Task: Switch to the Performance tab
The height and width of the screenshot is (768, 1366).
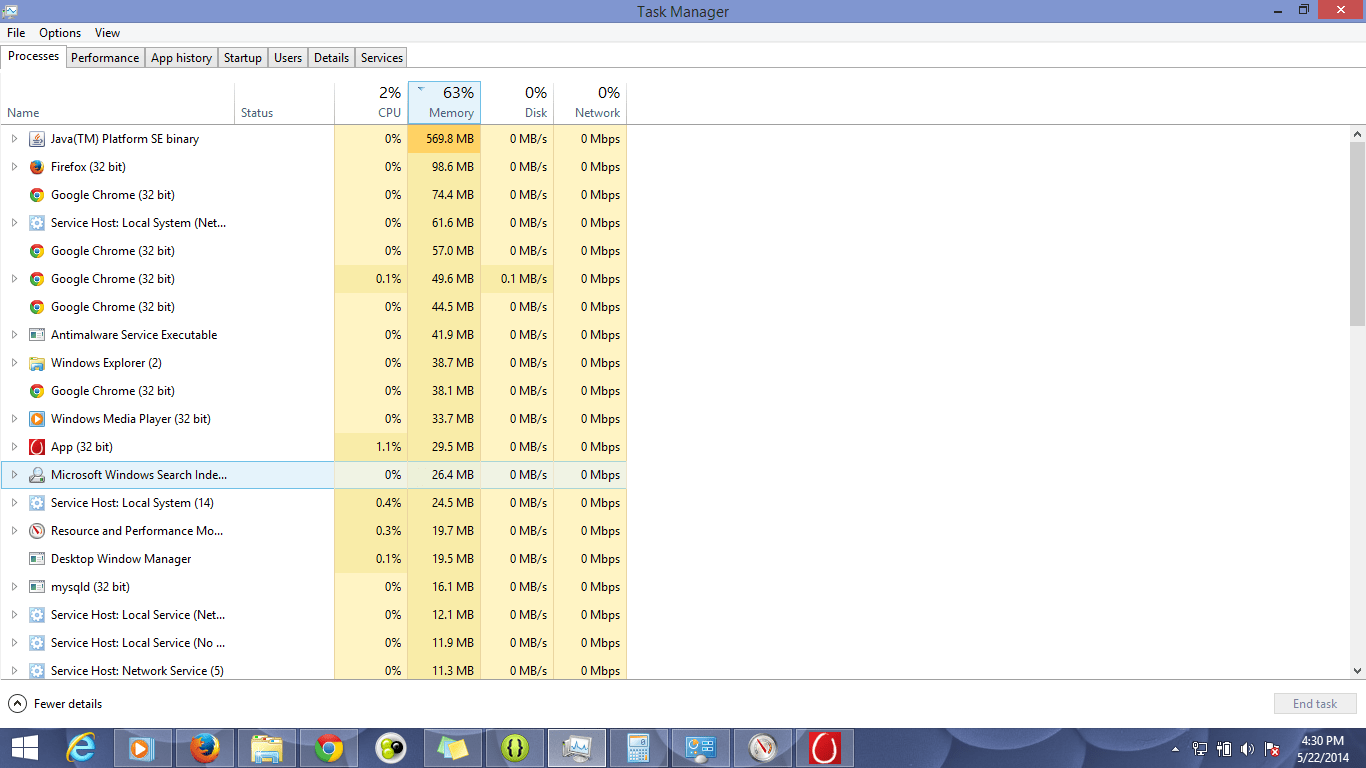Action: click(105, 58)
